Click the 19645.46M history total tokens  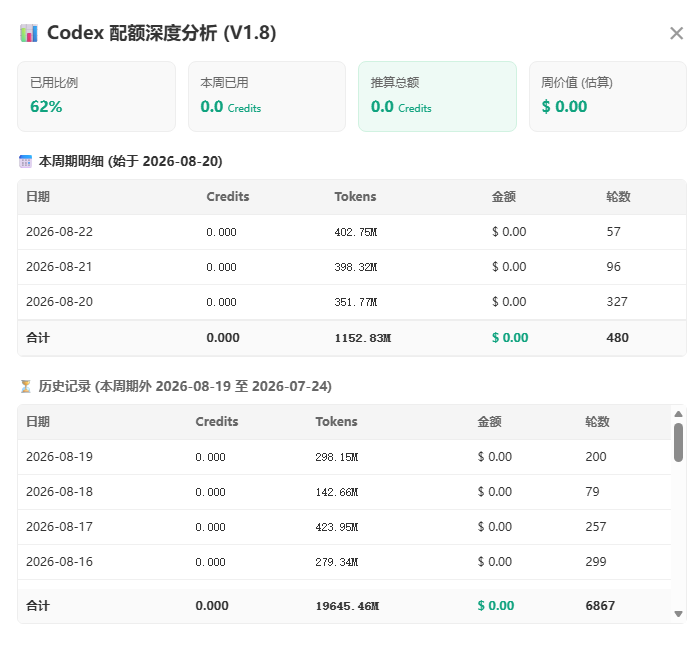coord(347,606)
